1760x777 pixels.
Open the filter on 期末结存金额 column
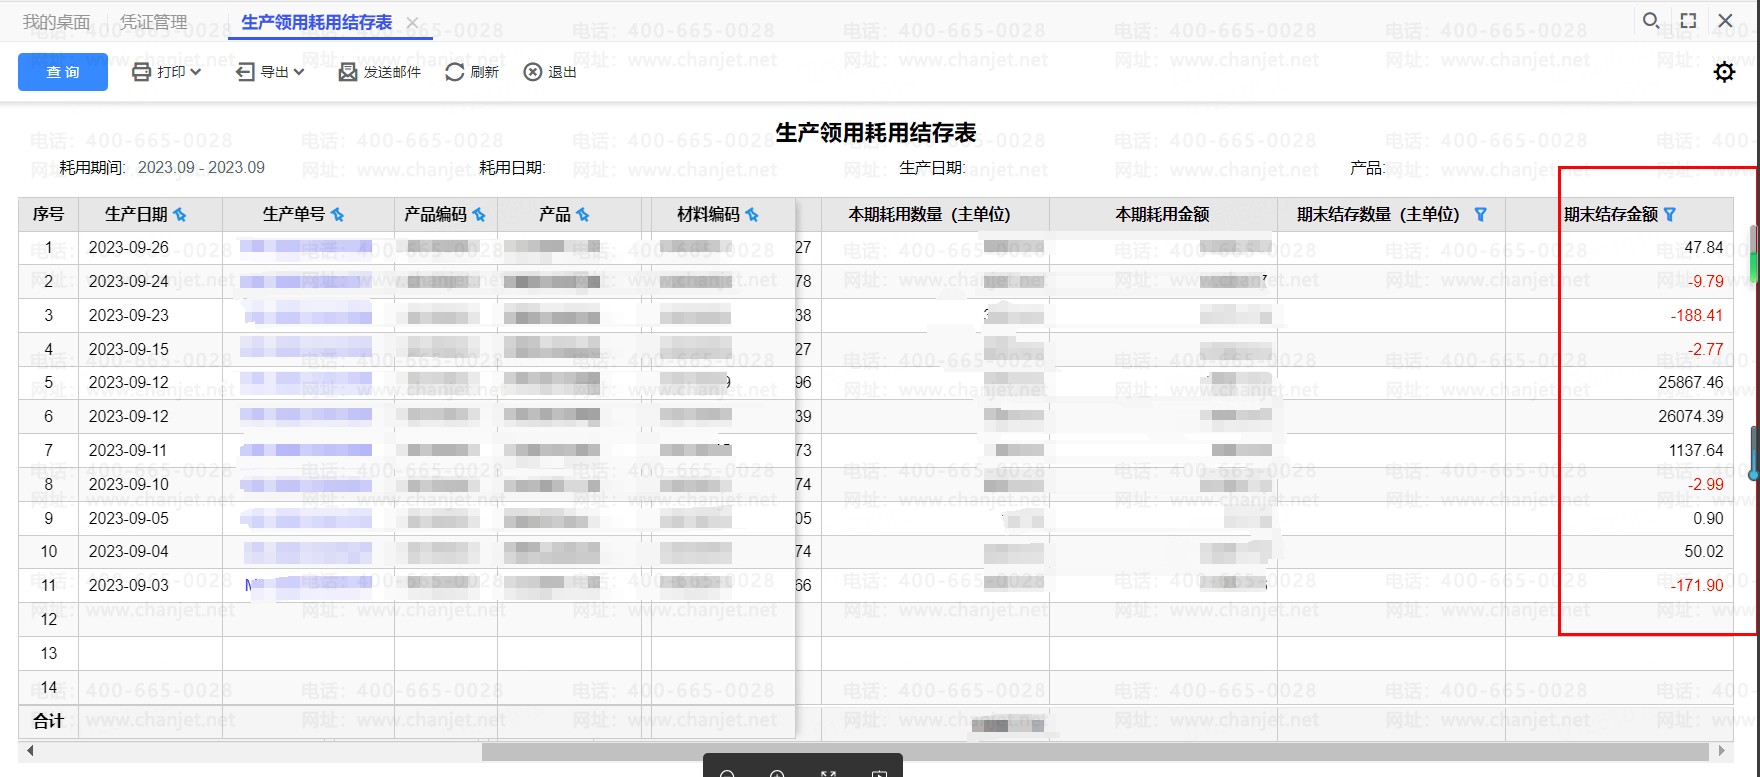click(x=1669, y=214)
